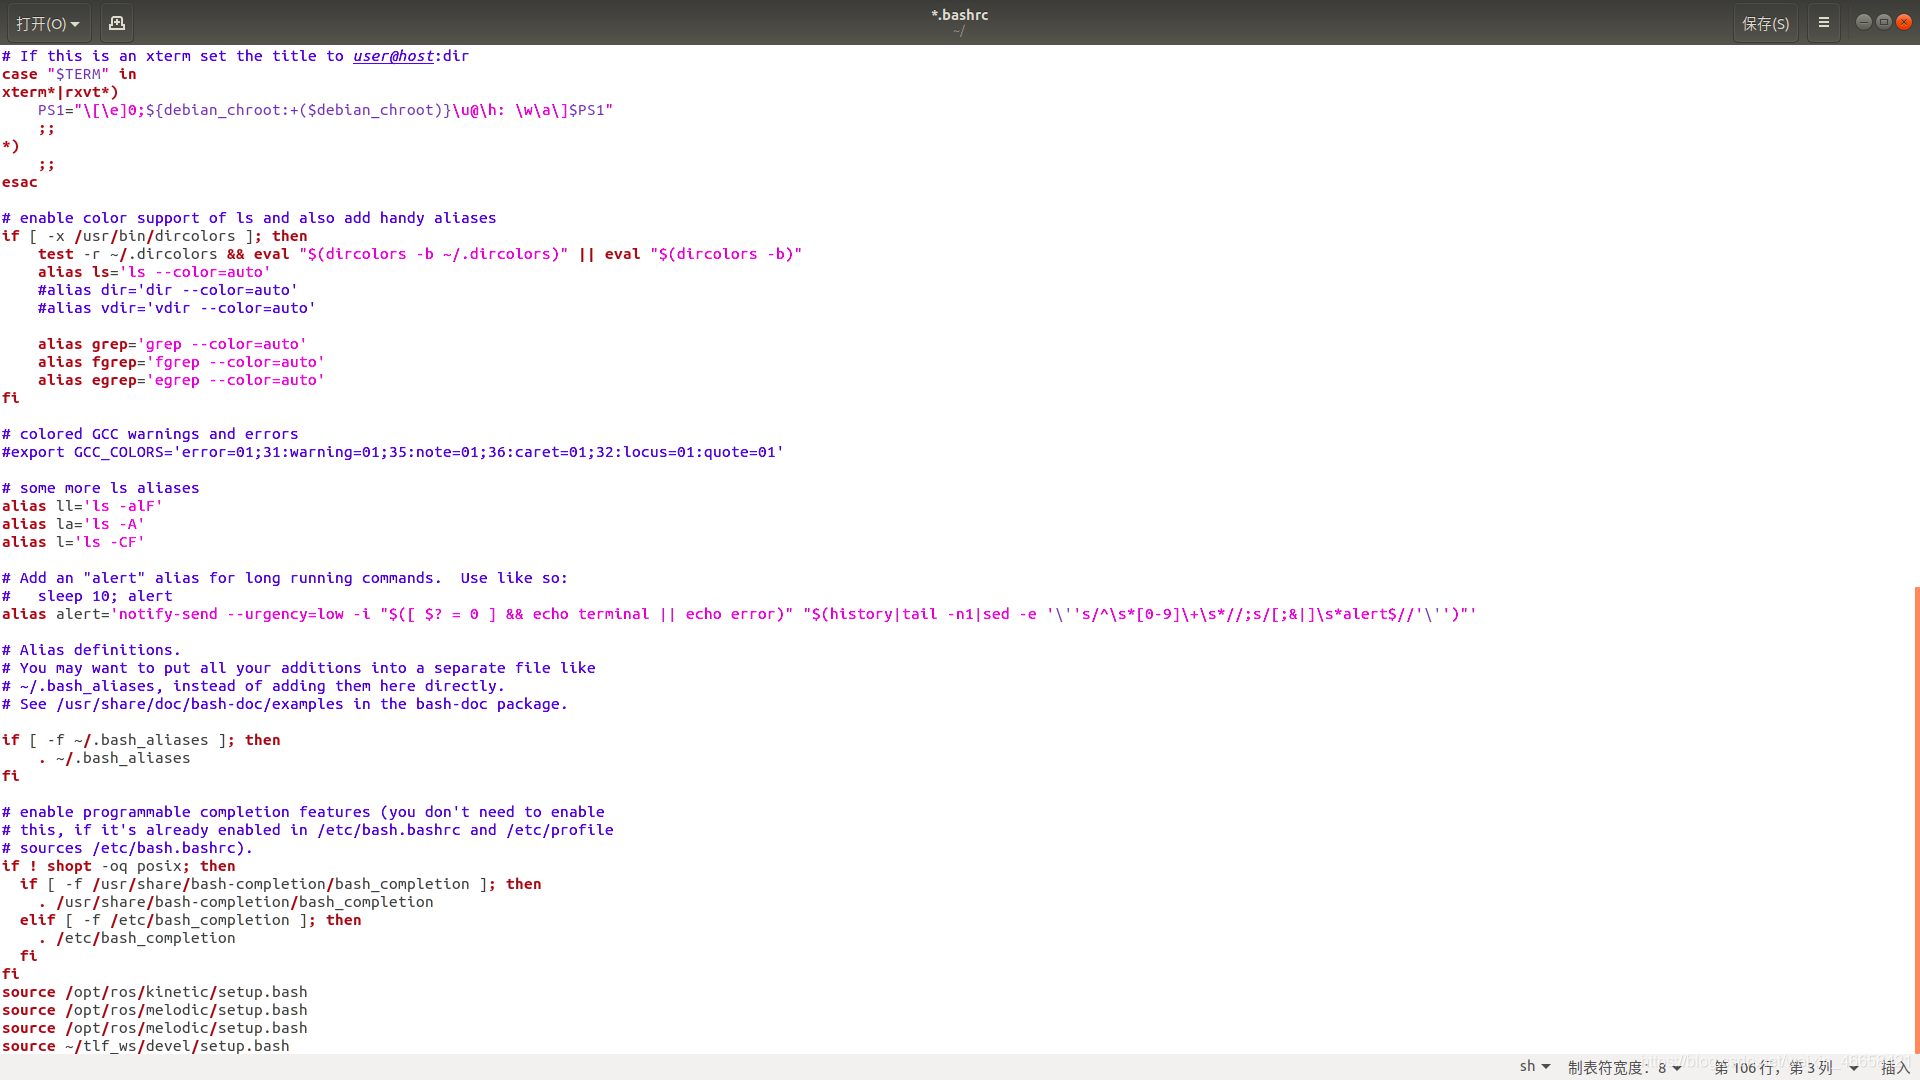Click the PS1 assignment line

(325, 110)
